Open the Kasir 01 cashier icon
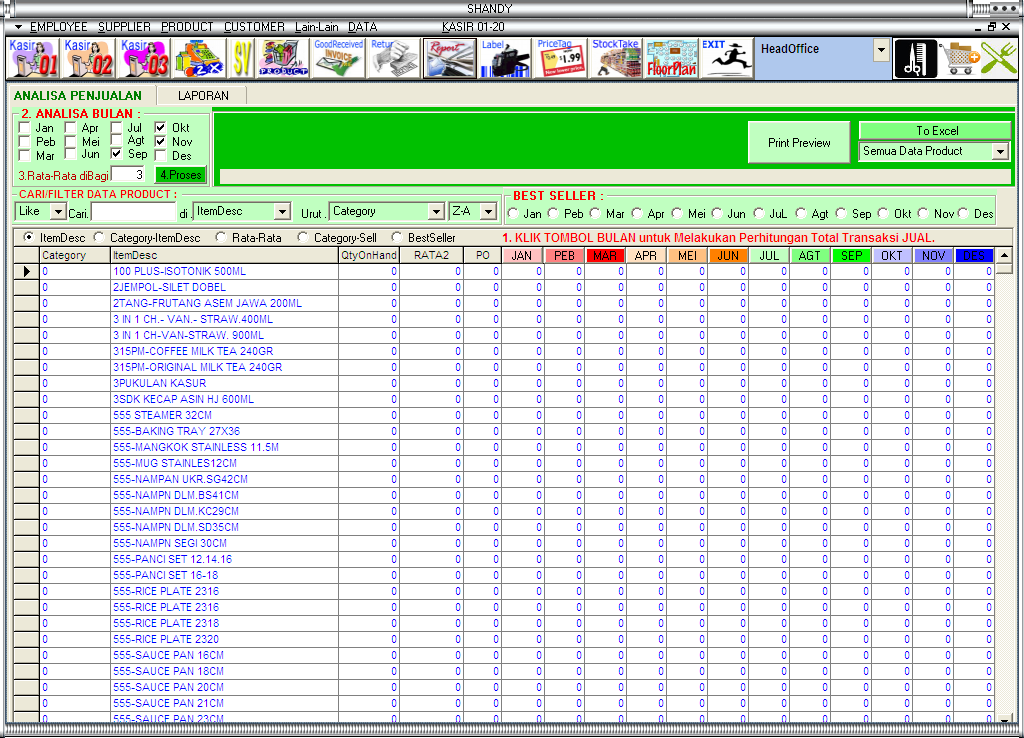 click(33, 58)
